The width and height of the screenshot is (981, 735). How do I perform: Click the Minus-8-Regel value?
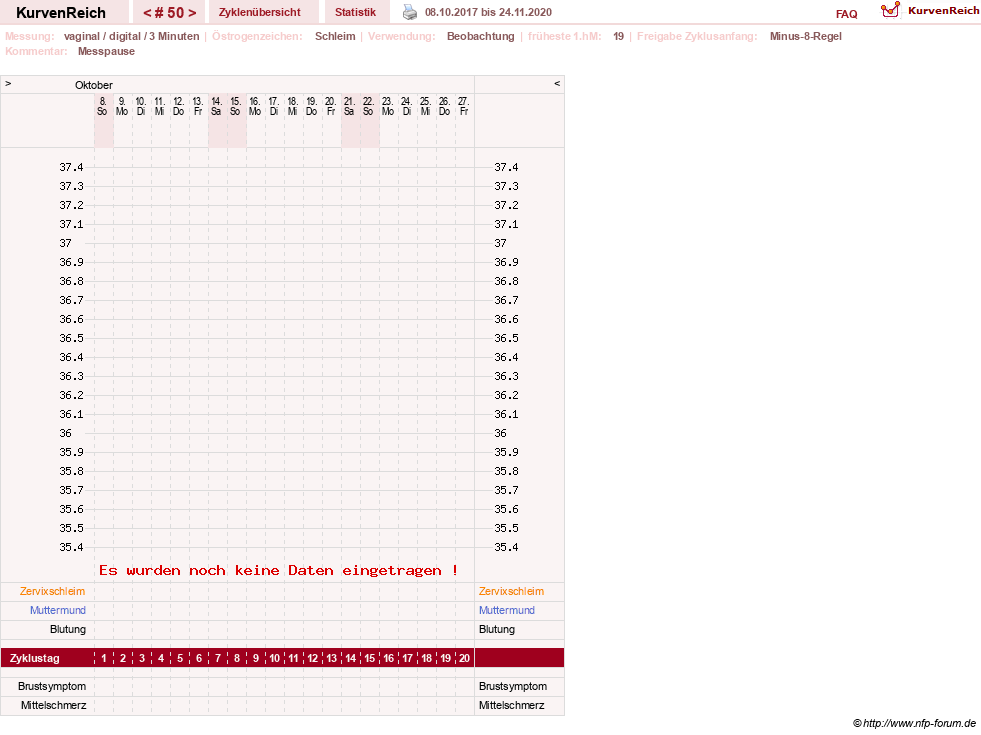[x=805, y=36]
